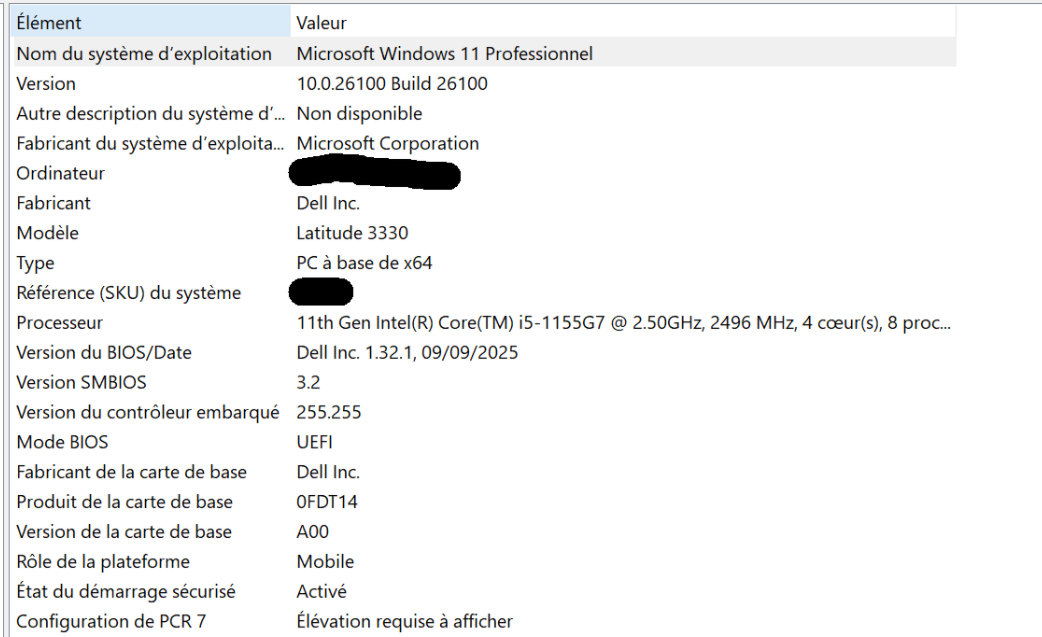Screen dimensions: 1042x637
Task: Click the 'Élévation requise à afficher' value
Action: point(405,622)
